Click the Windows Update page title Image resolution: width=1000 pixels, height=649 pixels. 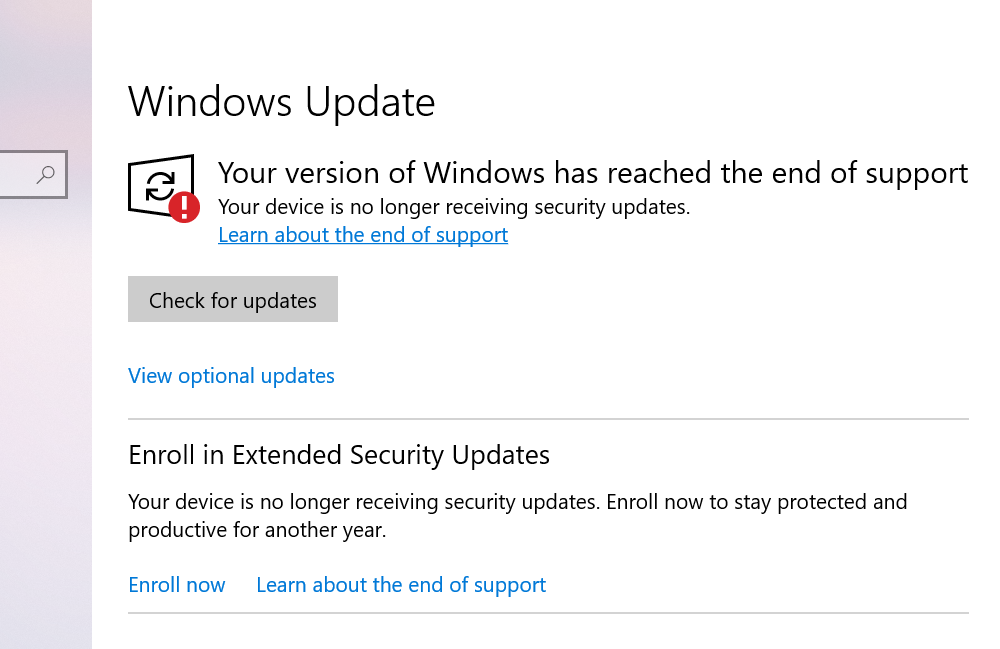(282, 102)
